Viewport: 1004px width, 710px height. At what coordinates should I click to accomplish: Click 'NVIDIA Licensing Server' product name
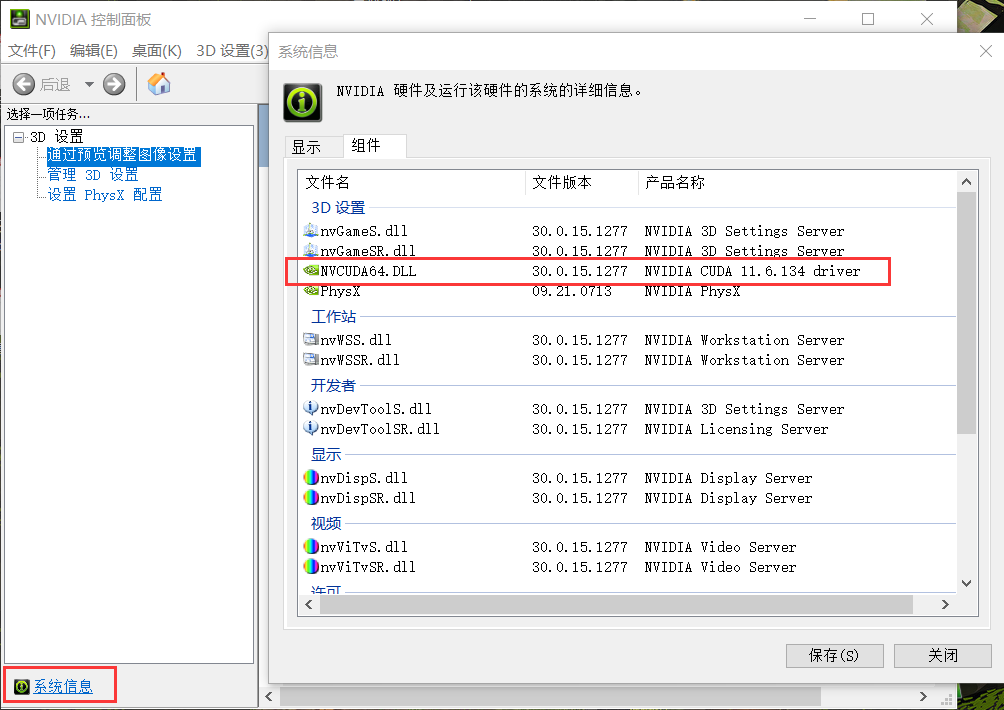[x=736, y=429]
